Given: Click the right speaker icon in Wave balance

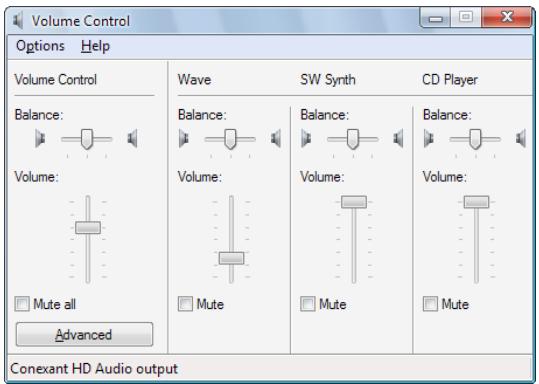Looking at the screenshot, I should (x=276, y=139).
